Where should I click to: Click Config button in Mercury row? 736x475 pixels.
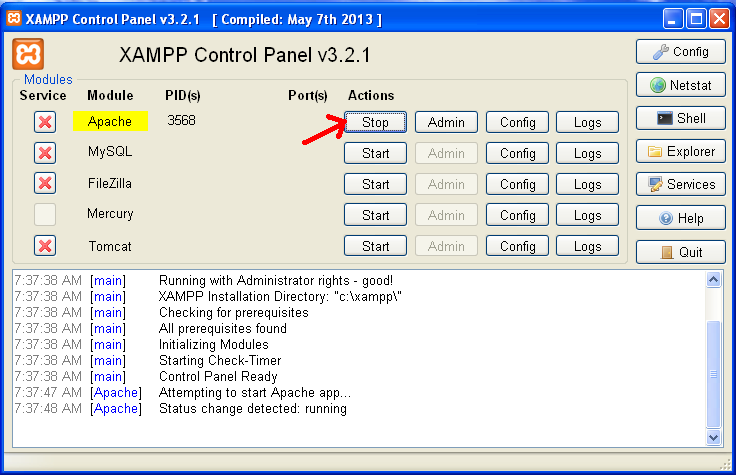point(517,215)
